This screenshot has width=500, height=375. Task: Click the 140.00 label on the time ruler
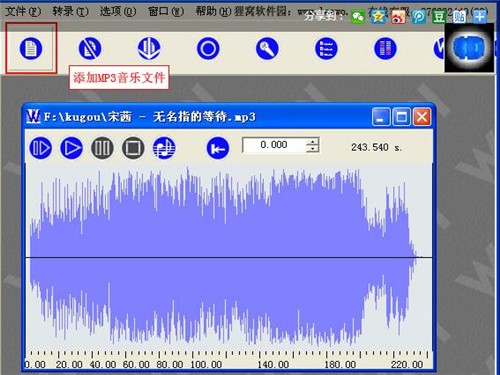click(273, 364)
